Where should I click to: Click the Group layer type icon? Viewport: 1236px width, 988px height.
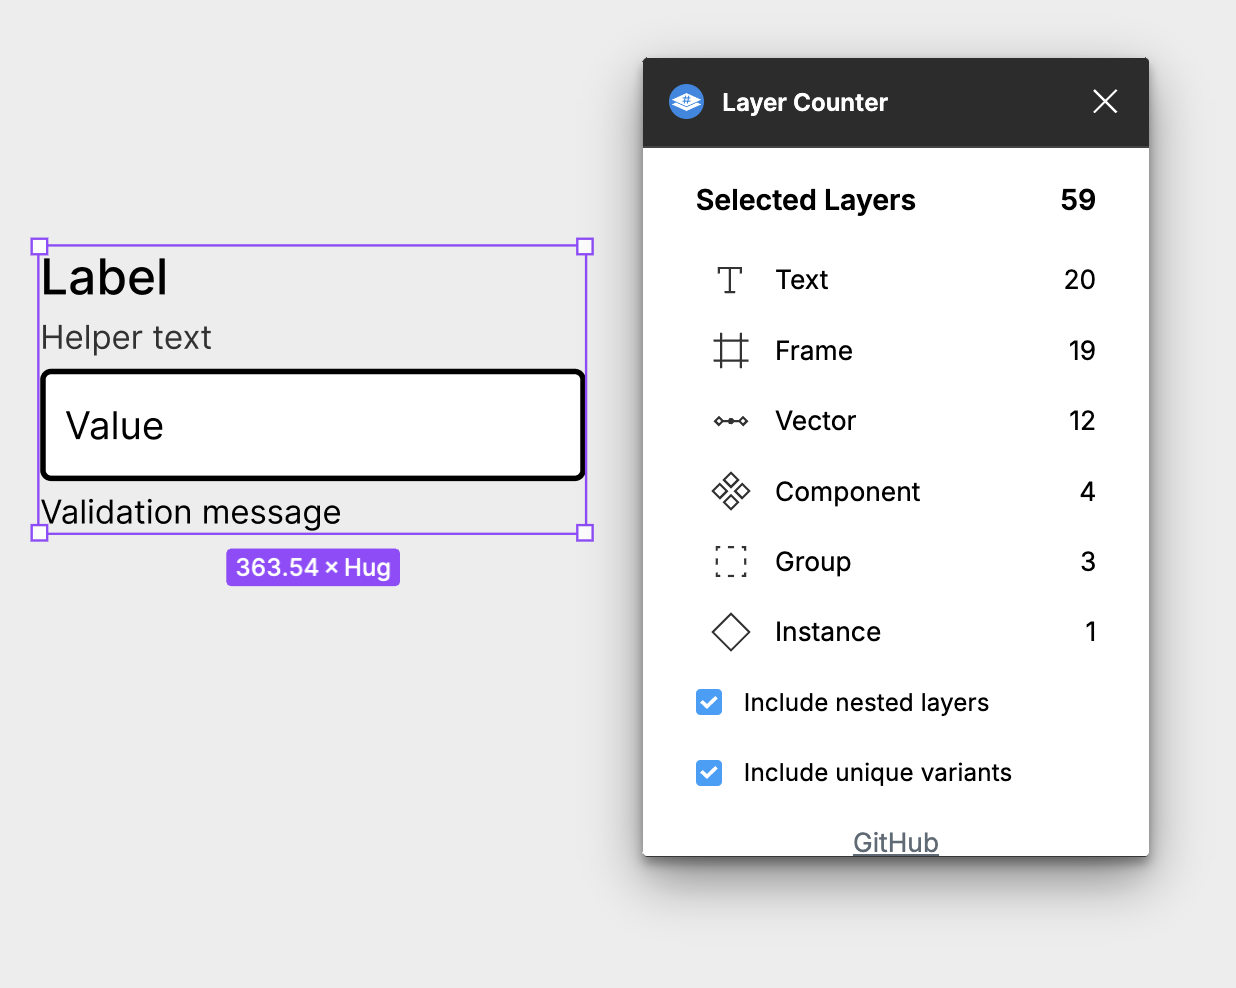[x=731, y=561]
